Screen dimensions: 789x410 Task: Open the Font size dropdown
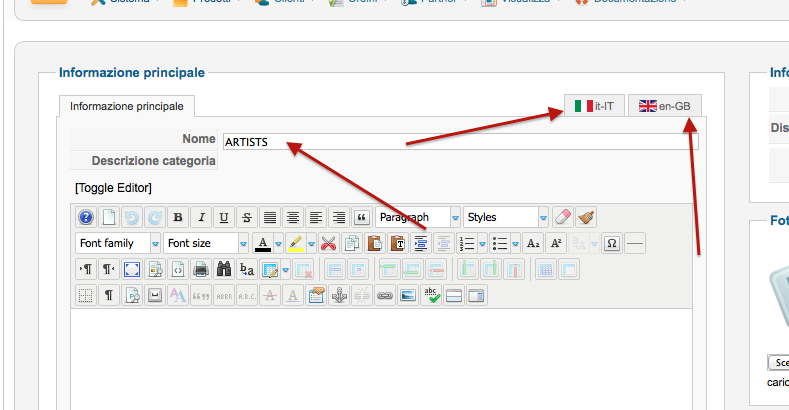(206, 243)
